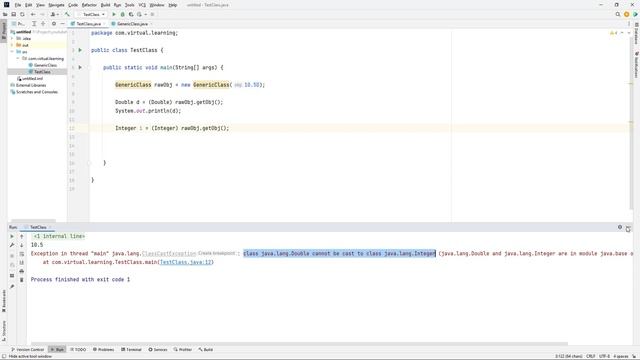Click the ClassCastException link in console

(x=169, y=253)
